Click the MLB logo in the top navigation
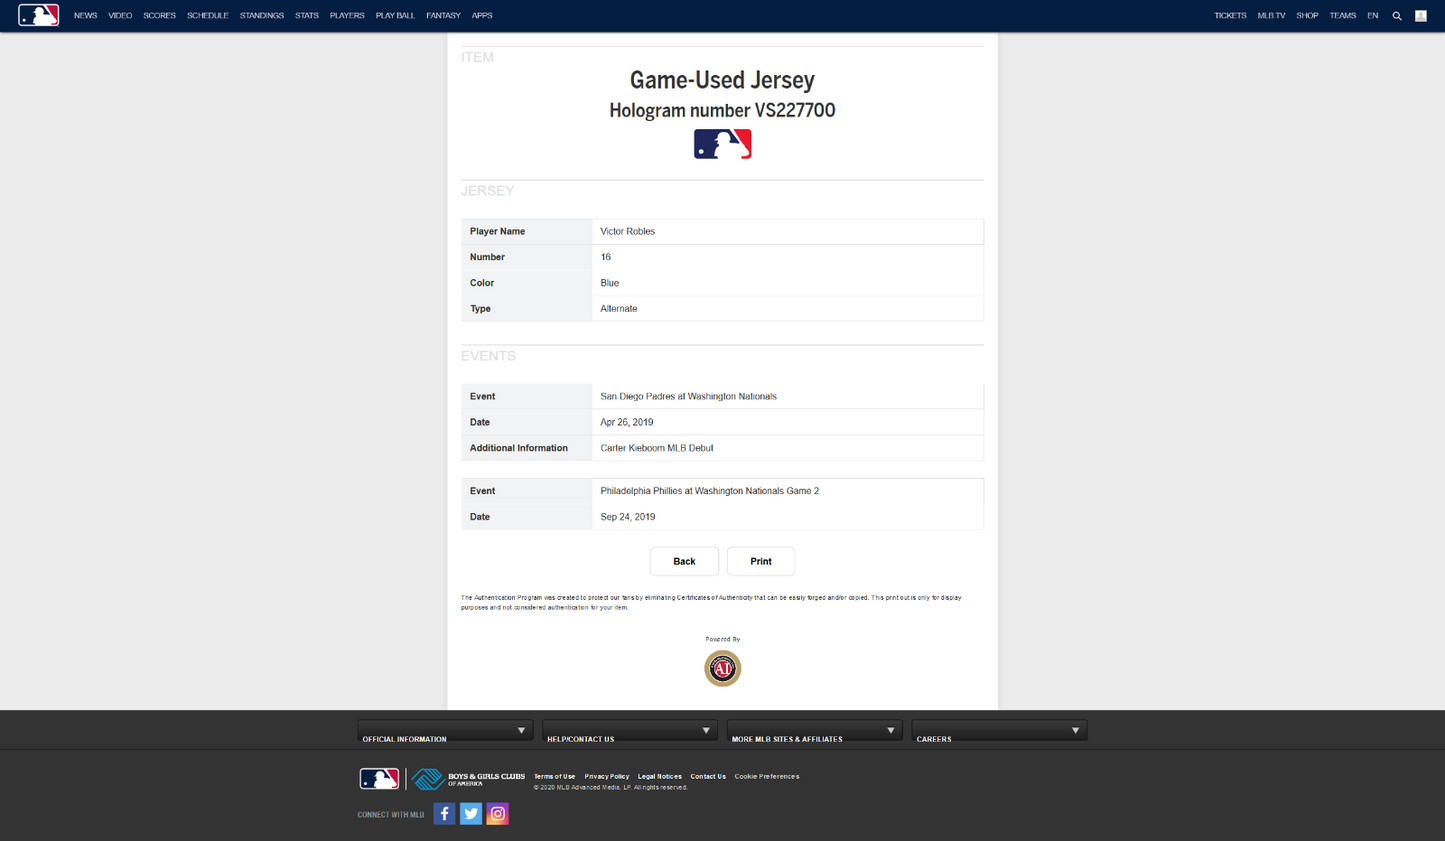The width and height of the screenshot is (1445, 841). [x=38, y=15]
